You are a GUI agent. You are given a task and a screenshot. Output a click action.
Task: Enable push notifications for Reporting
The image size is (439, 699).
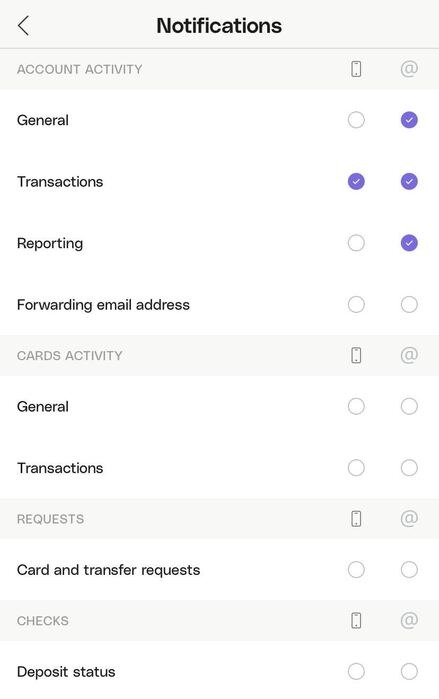pos(356,243)
